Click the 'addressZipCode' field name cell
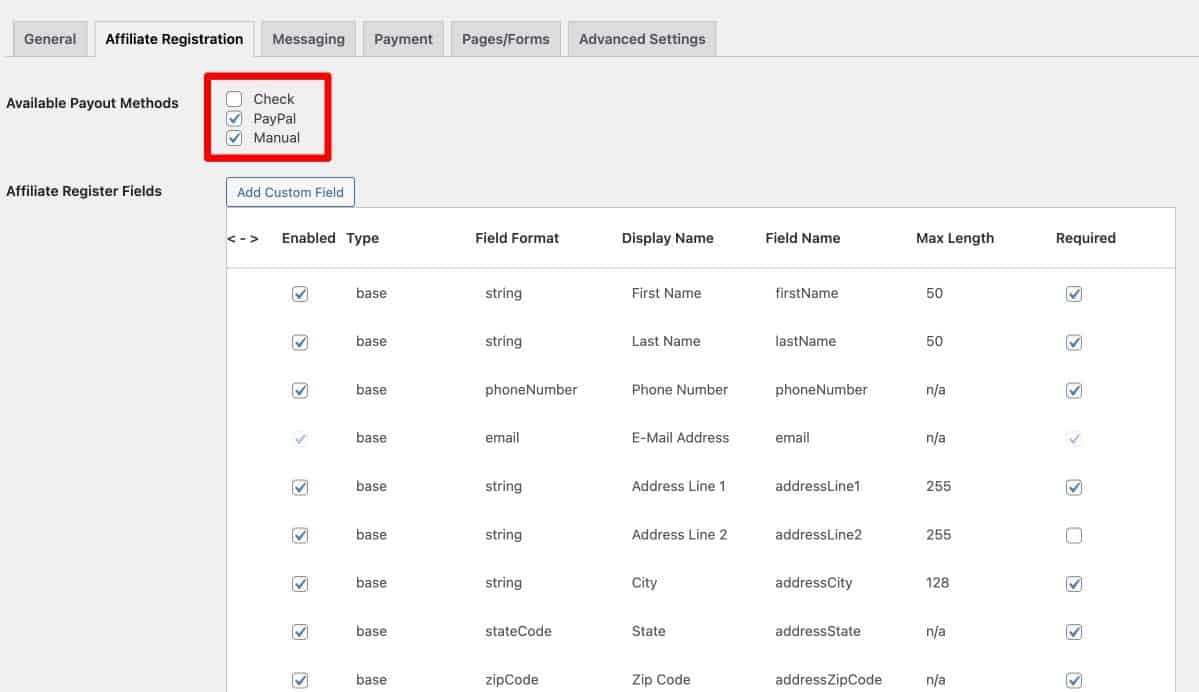The width and height of the screenshot is (1199, 692). [828, 679]
